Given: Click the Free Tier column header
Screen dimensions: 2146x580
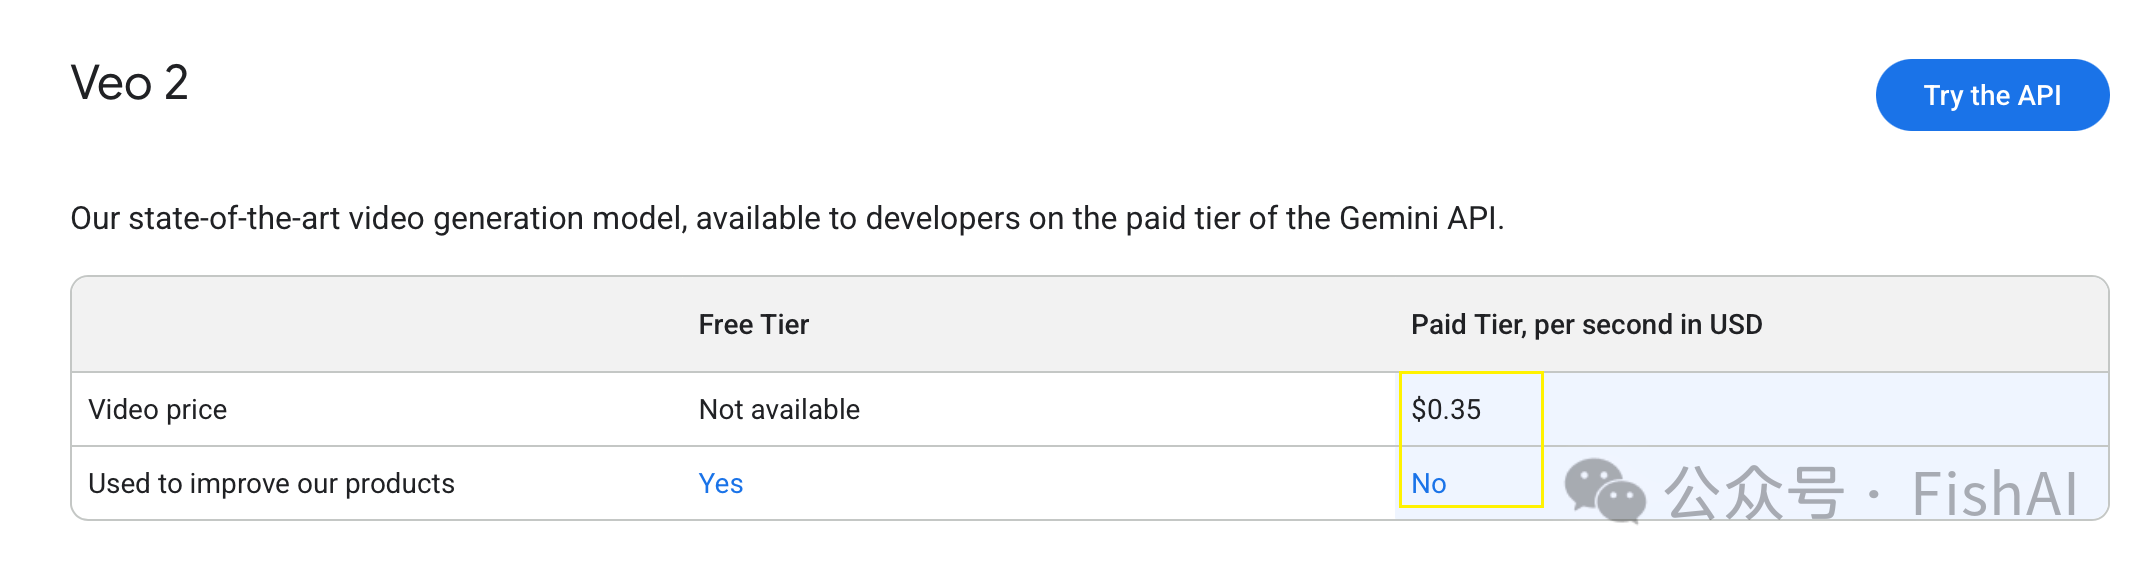Looking at the screenshot, I should (753, 325).
